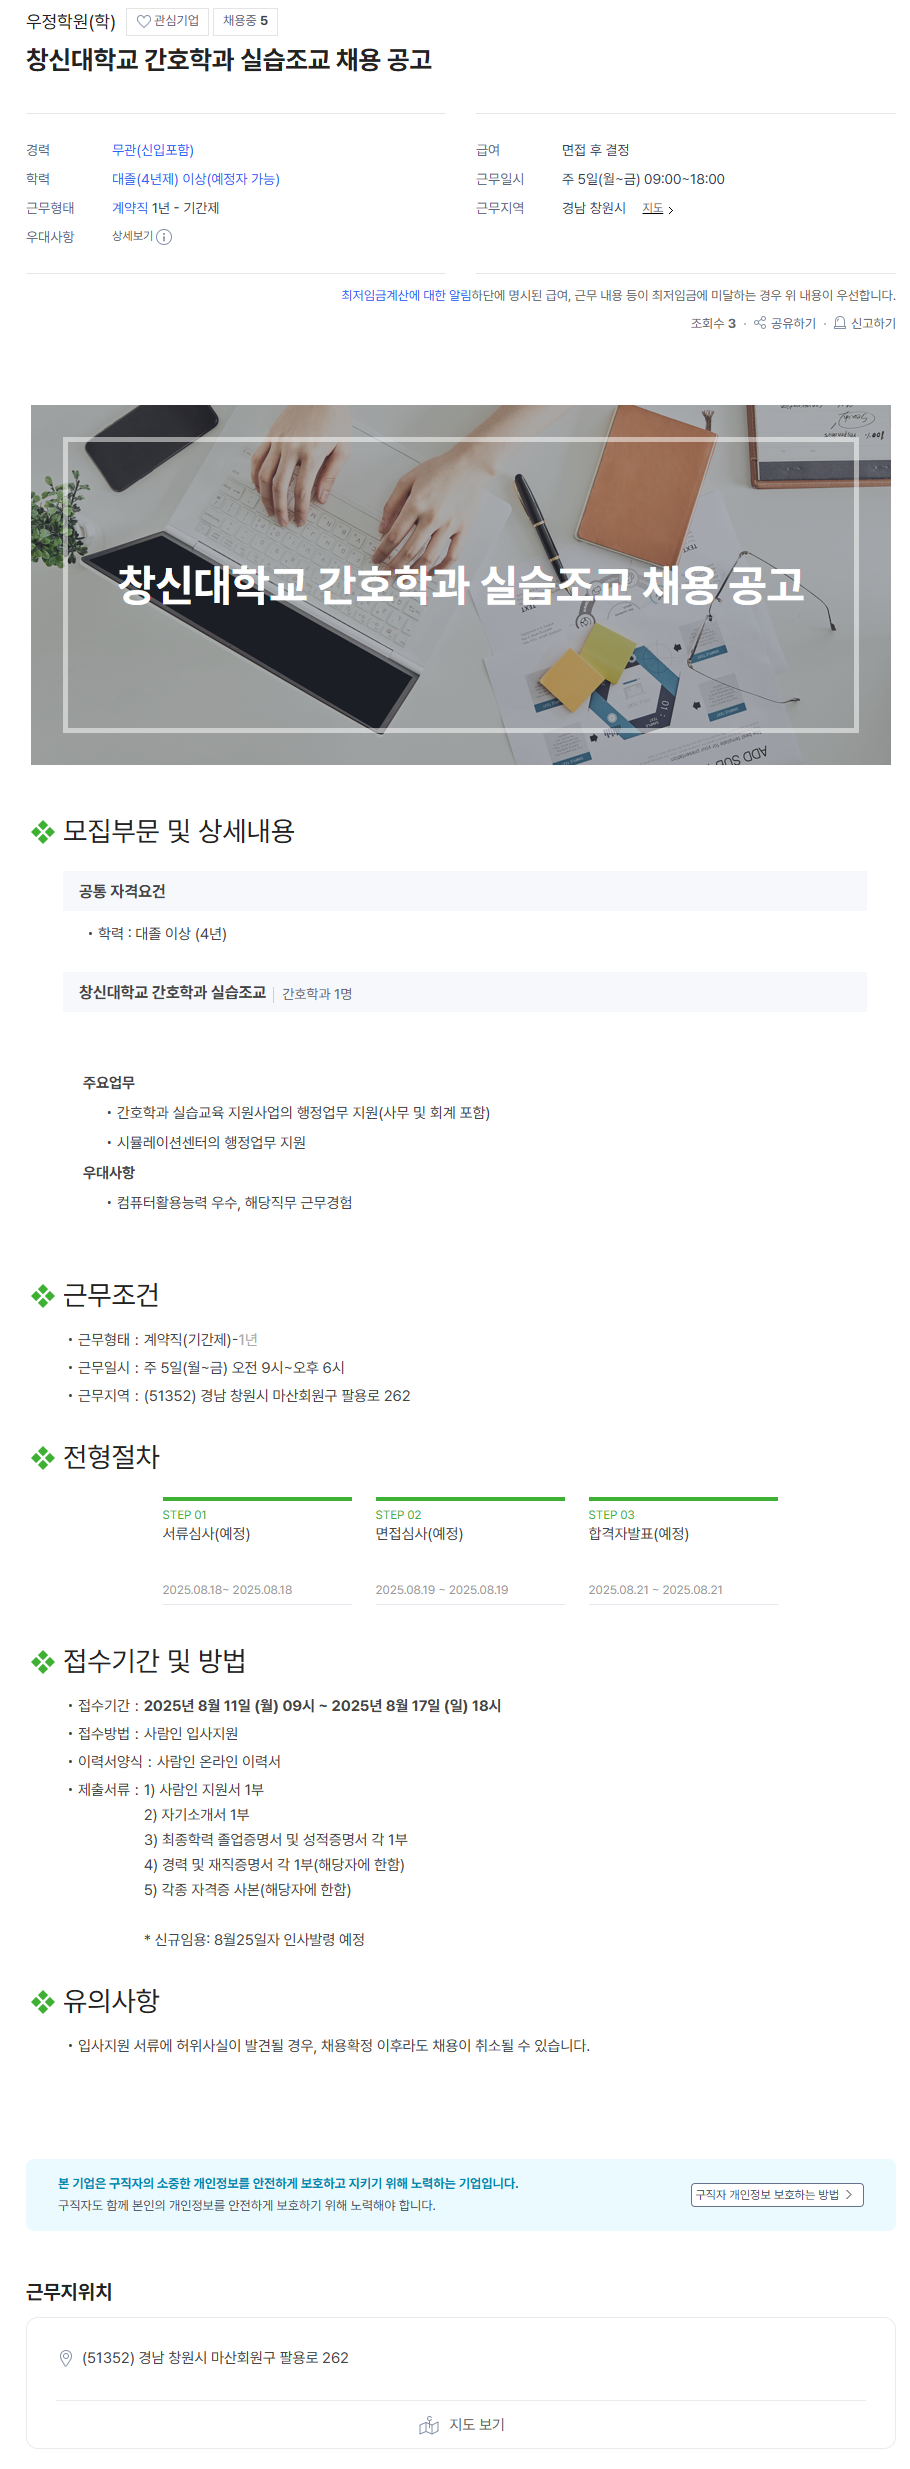Click the 공유하기 share icon
Viewport: 910px width, 2469px height.
pyautogui.click(x=760, y=323)
